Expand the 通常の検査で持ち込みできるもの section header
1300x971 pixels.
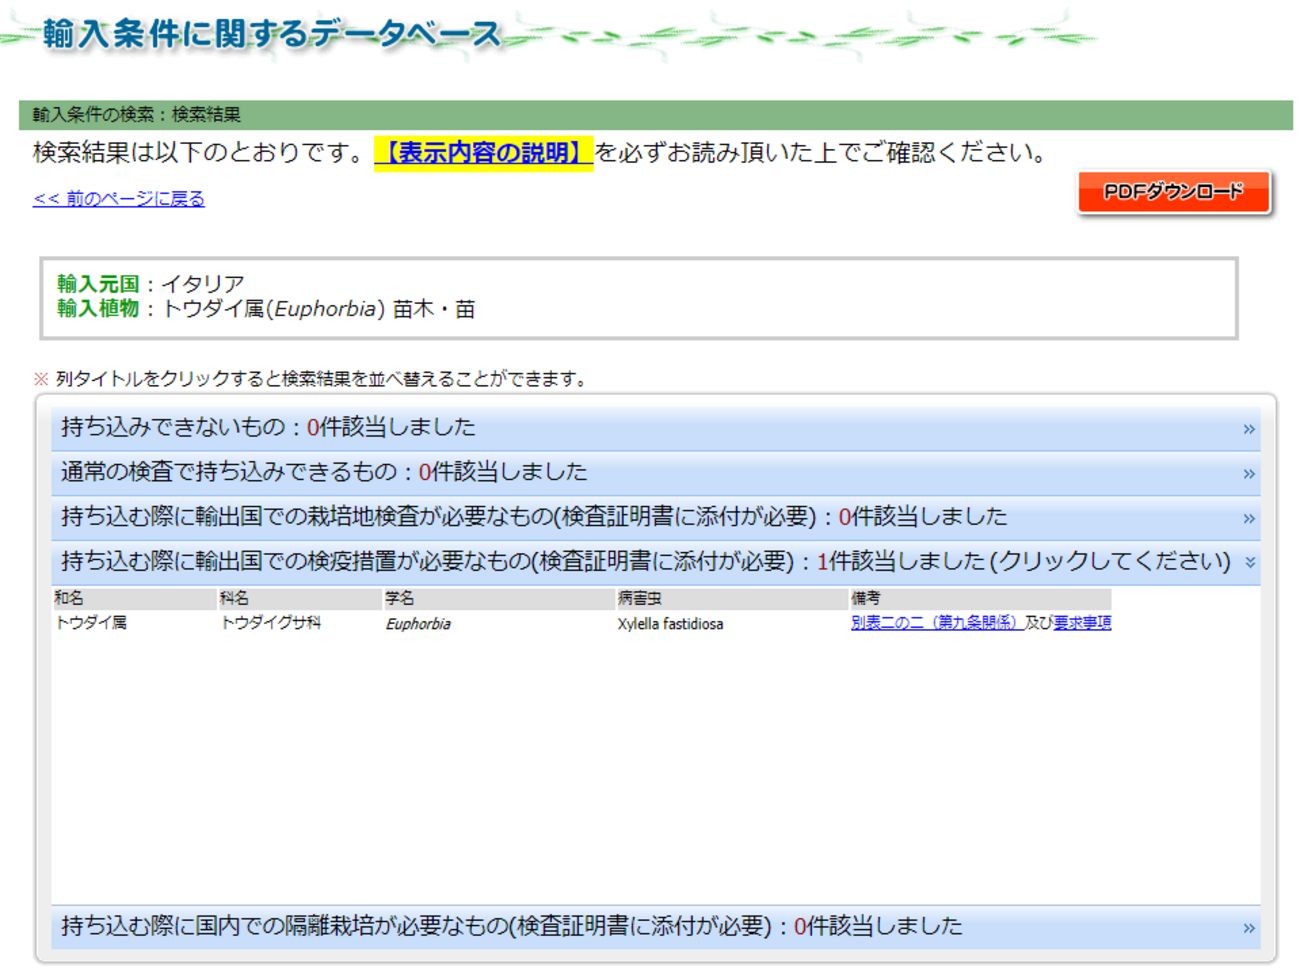655,473
